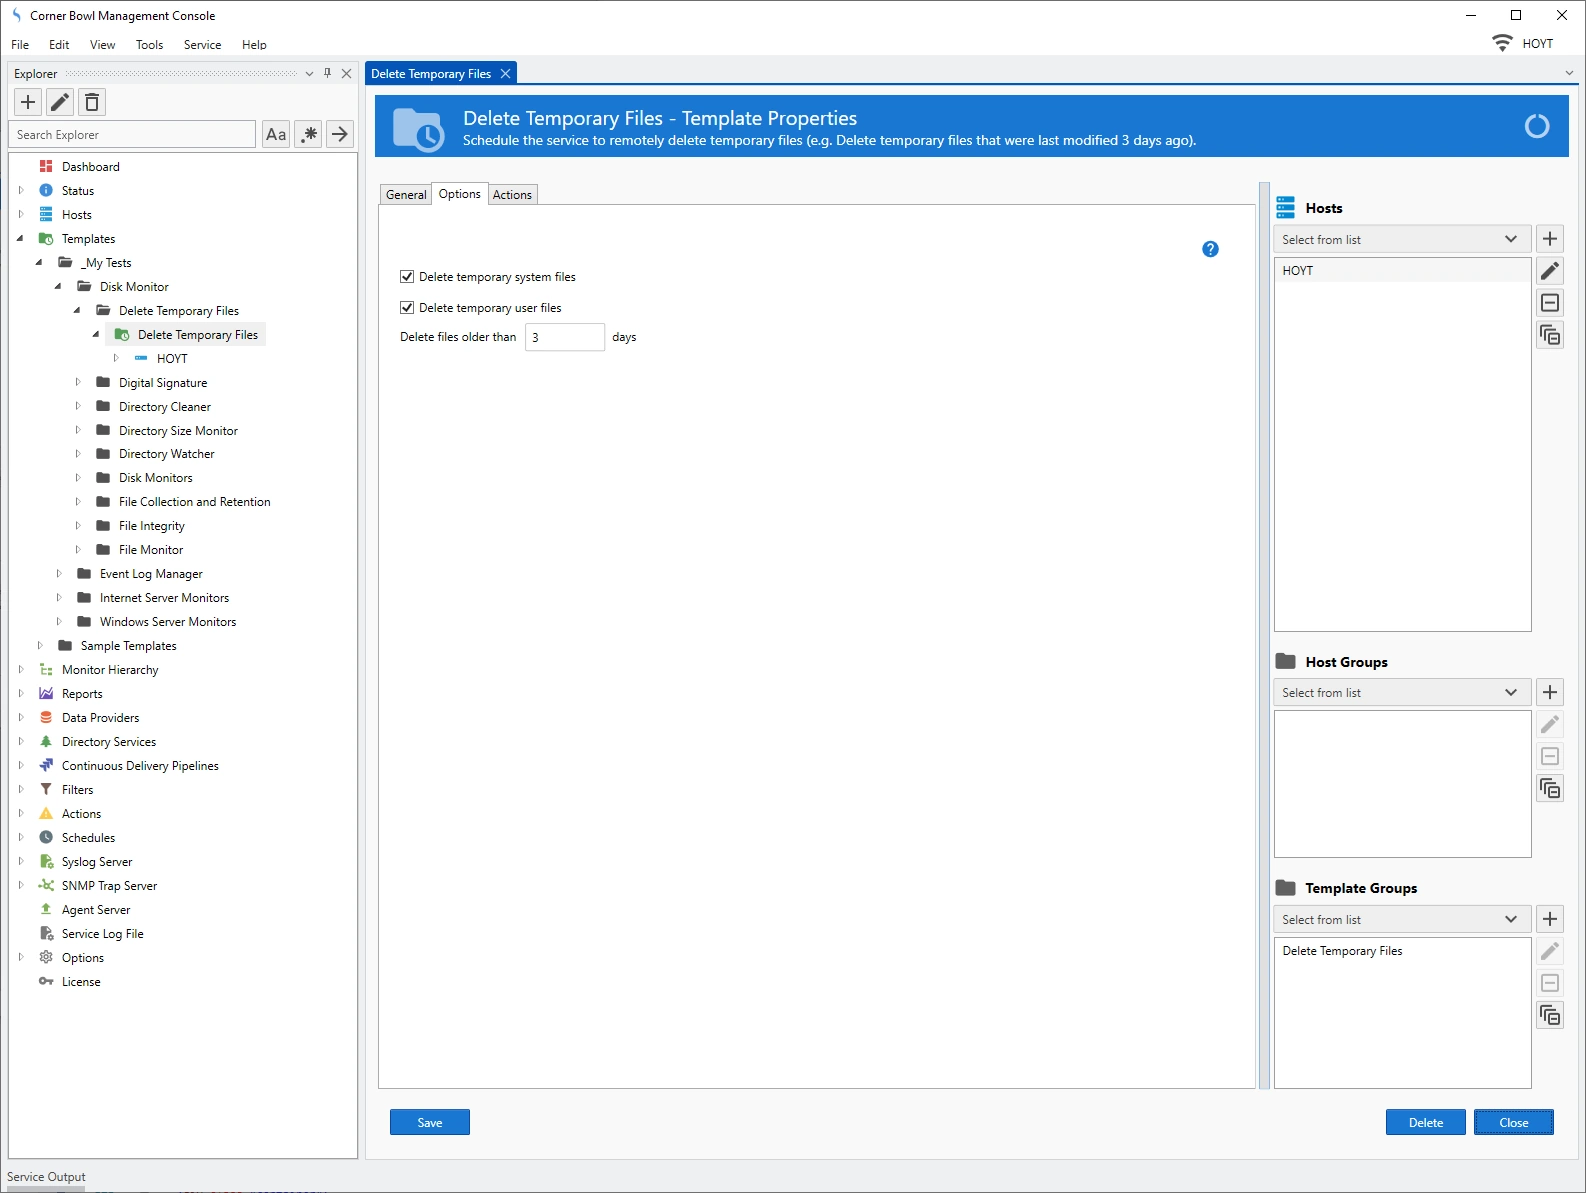1586x1193 pixels.
Task: Add a host using the Hosts plus icon
Action: 1550,239
